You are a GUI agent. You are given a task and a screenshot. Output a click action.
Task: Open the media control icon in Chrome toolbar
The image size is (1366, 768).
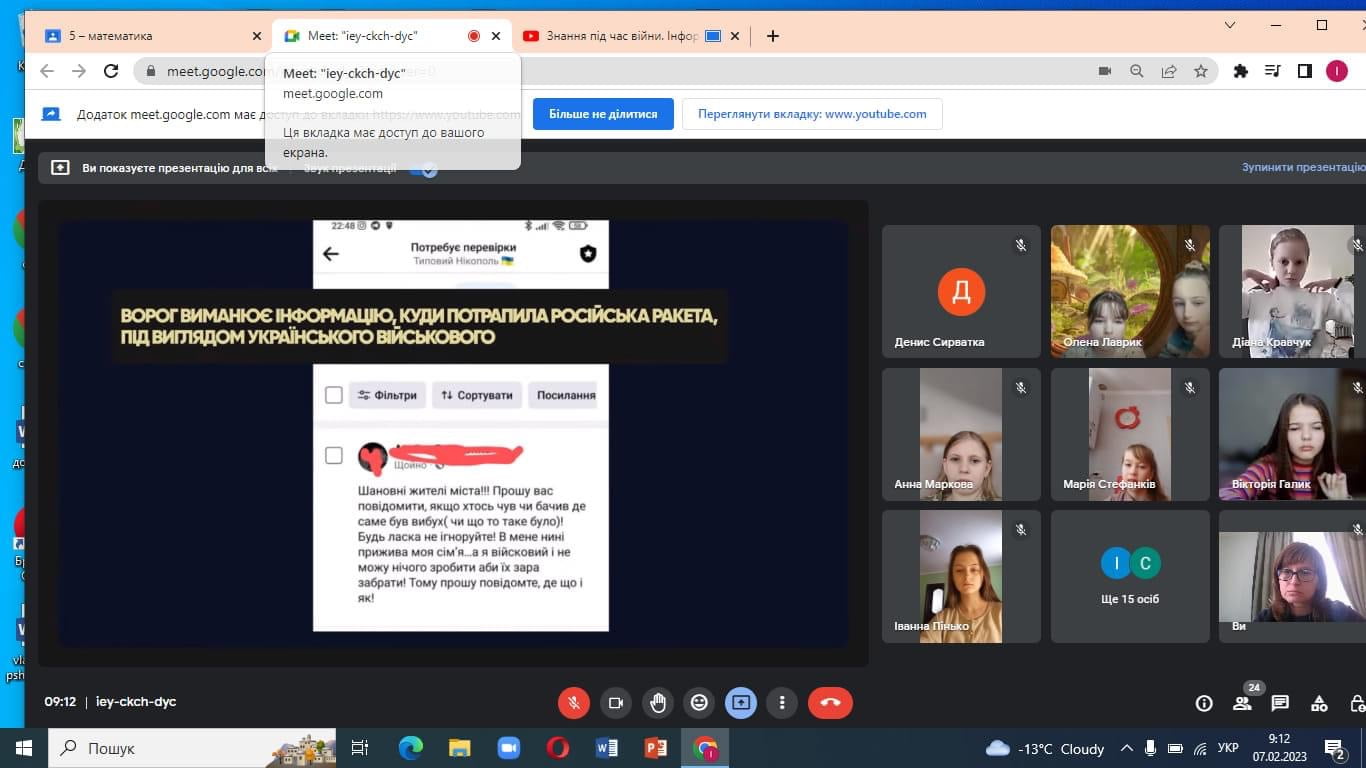[1273, 71]
